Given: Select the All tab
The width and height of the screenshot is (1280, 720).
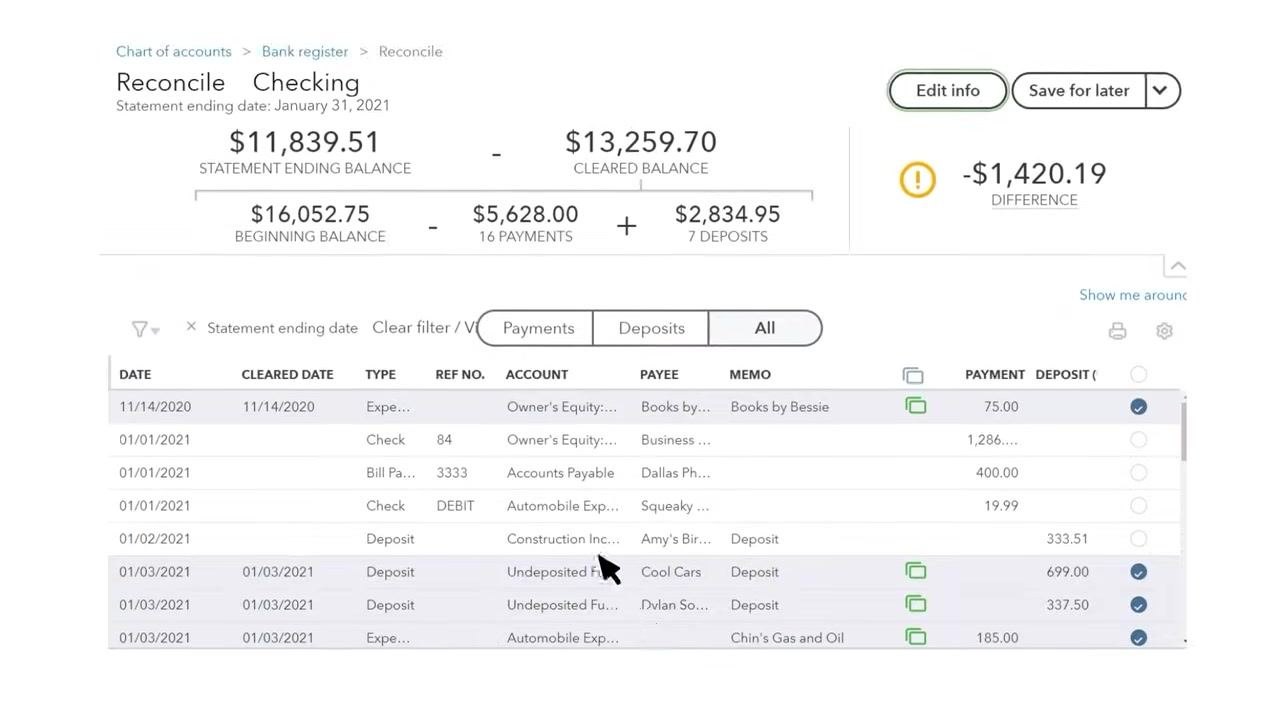Looking at the screenshot, I should (x=765, y=328).
